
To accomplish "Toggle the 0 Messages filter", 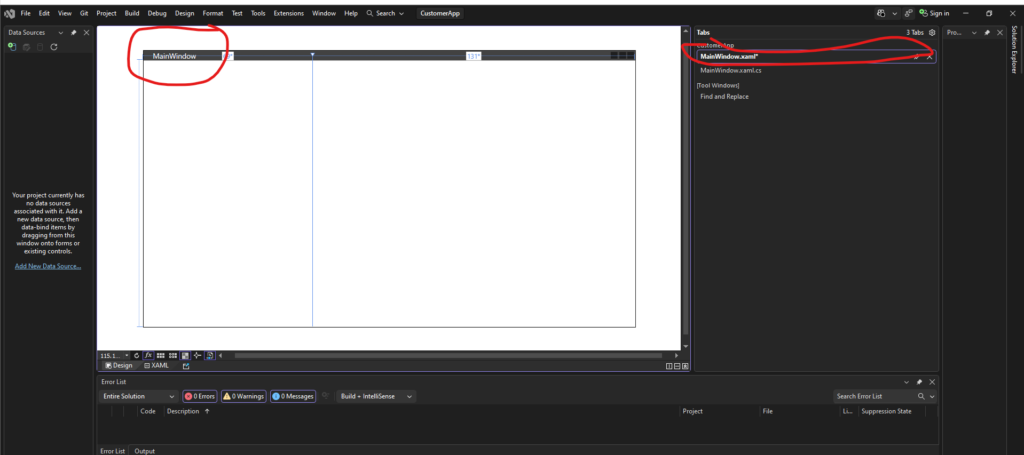I will 293,396.
